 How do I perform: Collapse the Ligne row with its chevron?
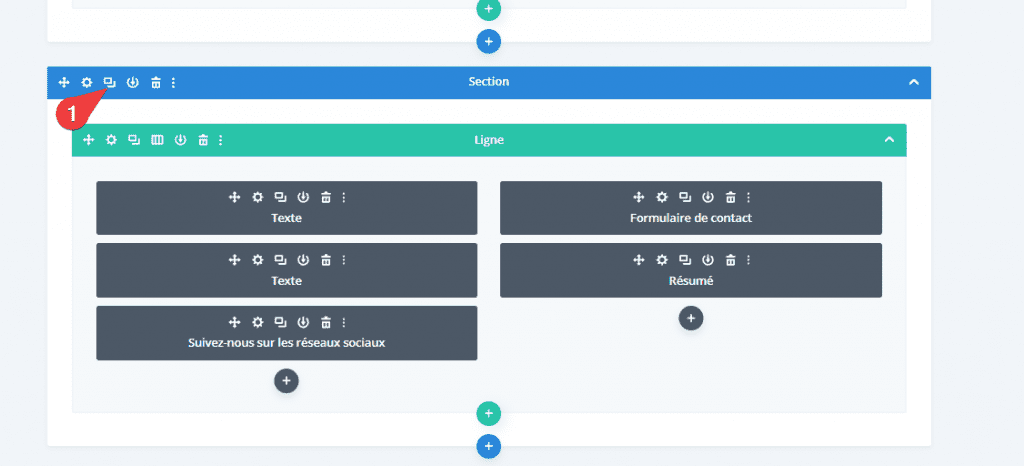point(889,140)
